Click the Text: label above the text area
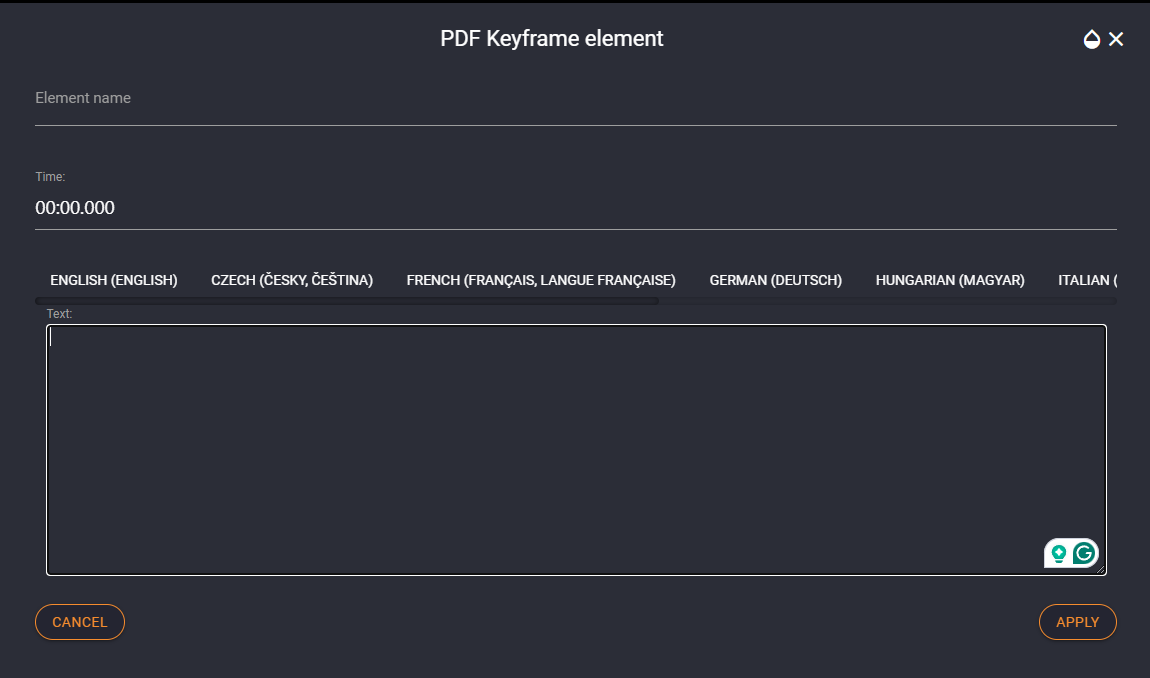The image size is (1150, 678). (59, 314)
